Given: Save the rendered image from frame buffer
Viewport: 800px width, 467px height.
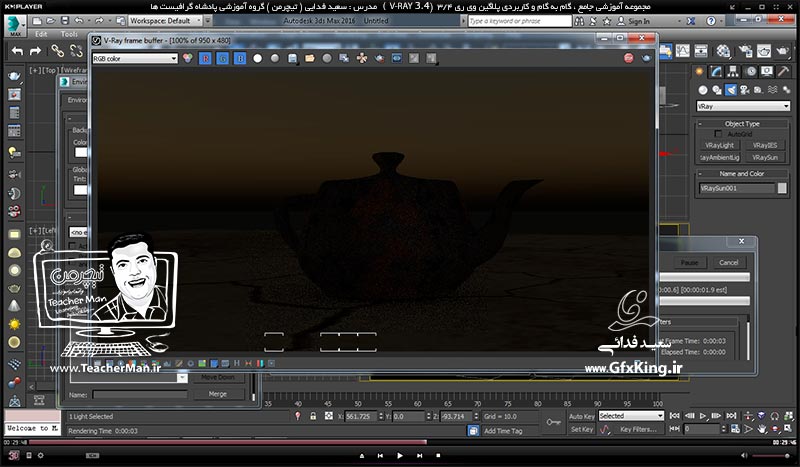Looking at the screenshot, I should point(292,59).
